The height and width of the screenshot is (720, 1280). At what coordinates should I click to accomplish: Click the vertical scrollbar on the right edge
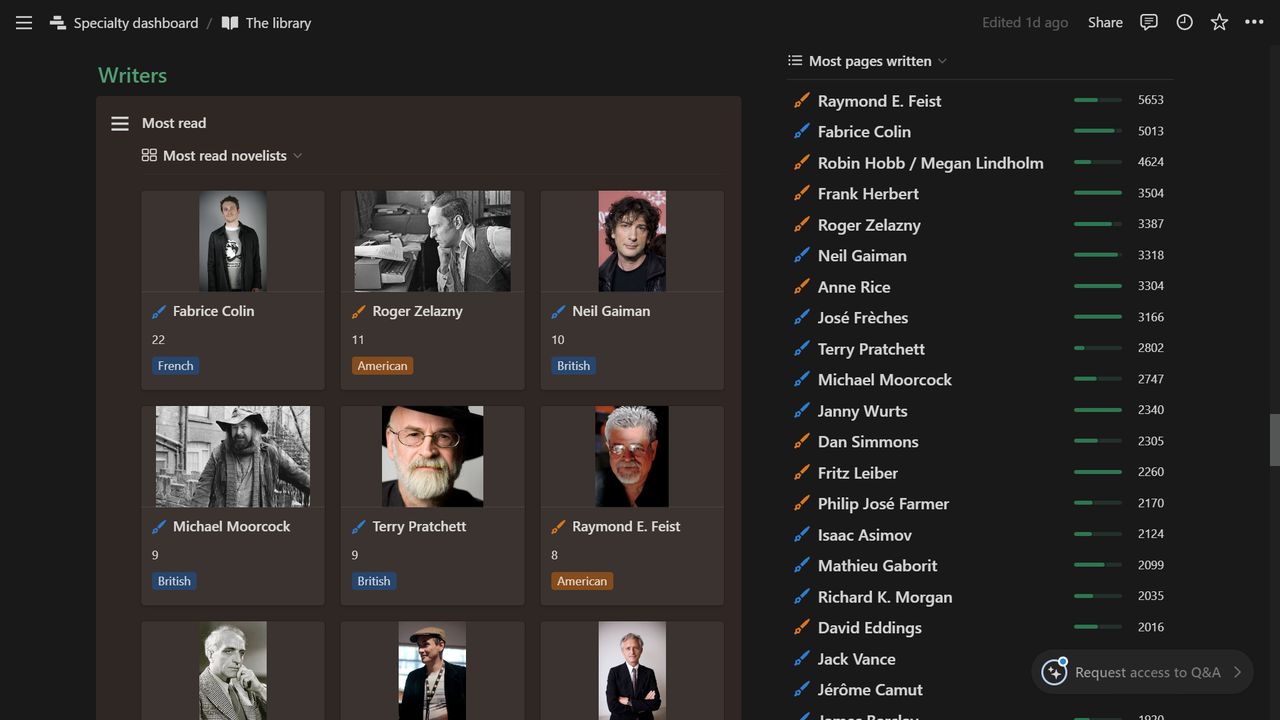pyautogui.click(x=1275, y=440)
